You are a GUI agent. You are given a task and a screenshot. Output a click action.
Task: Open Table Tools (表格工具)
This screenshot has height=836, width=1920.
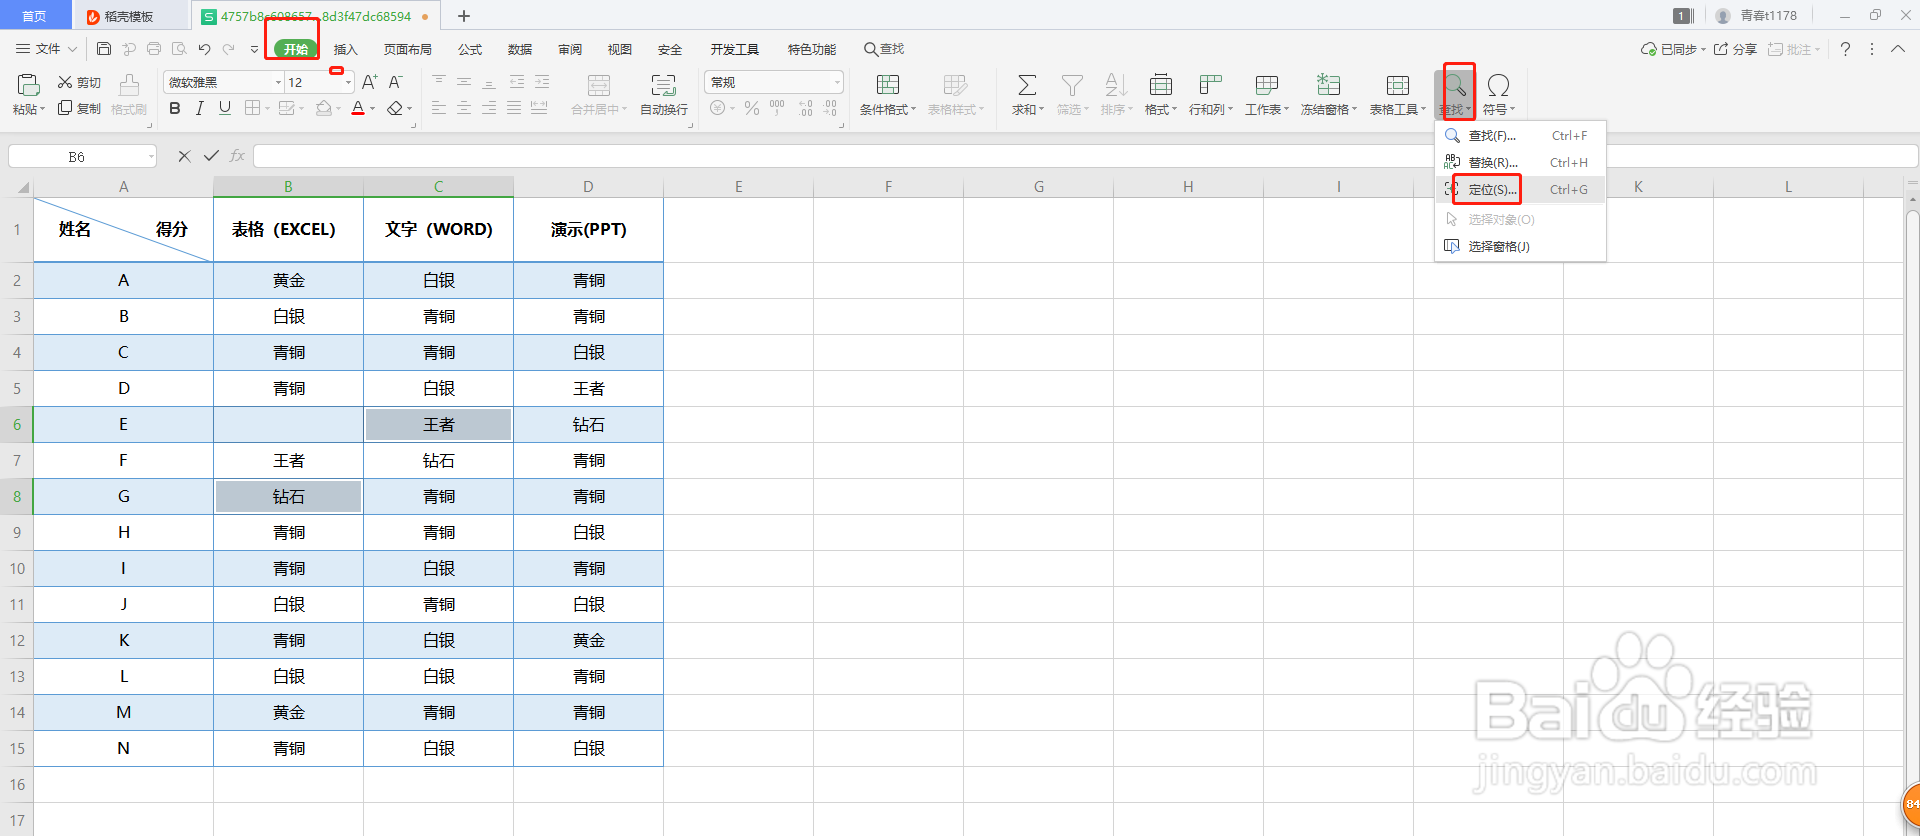click(x=1398, y=95)
